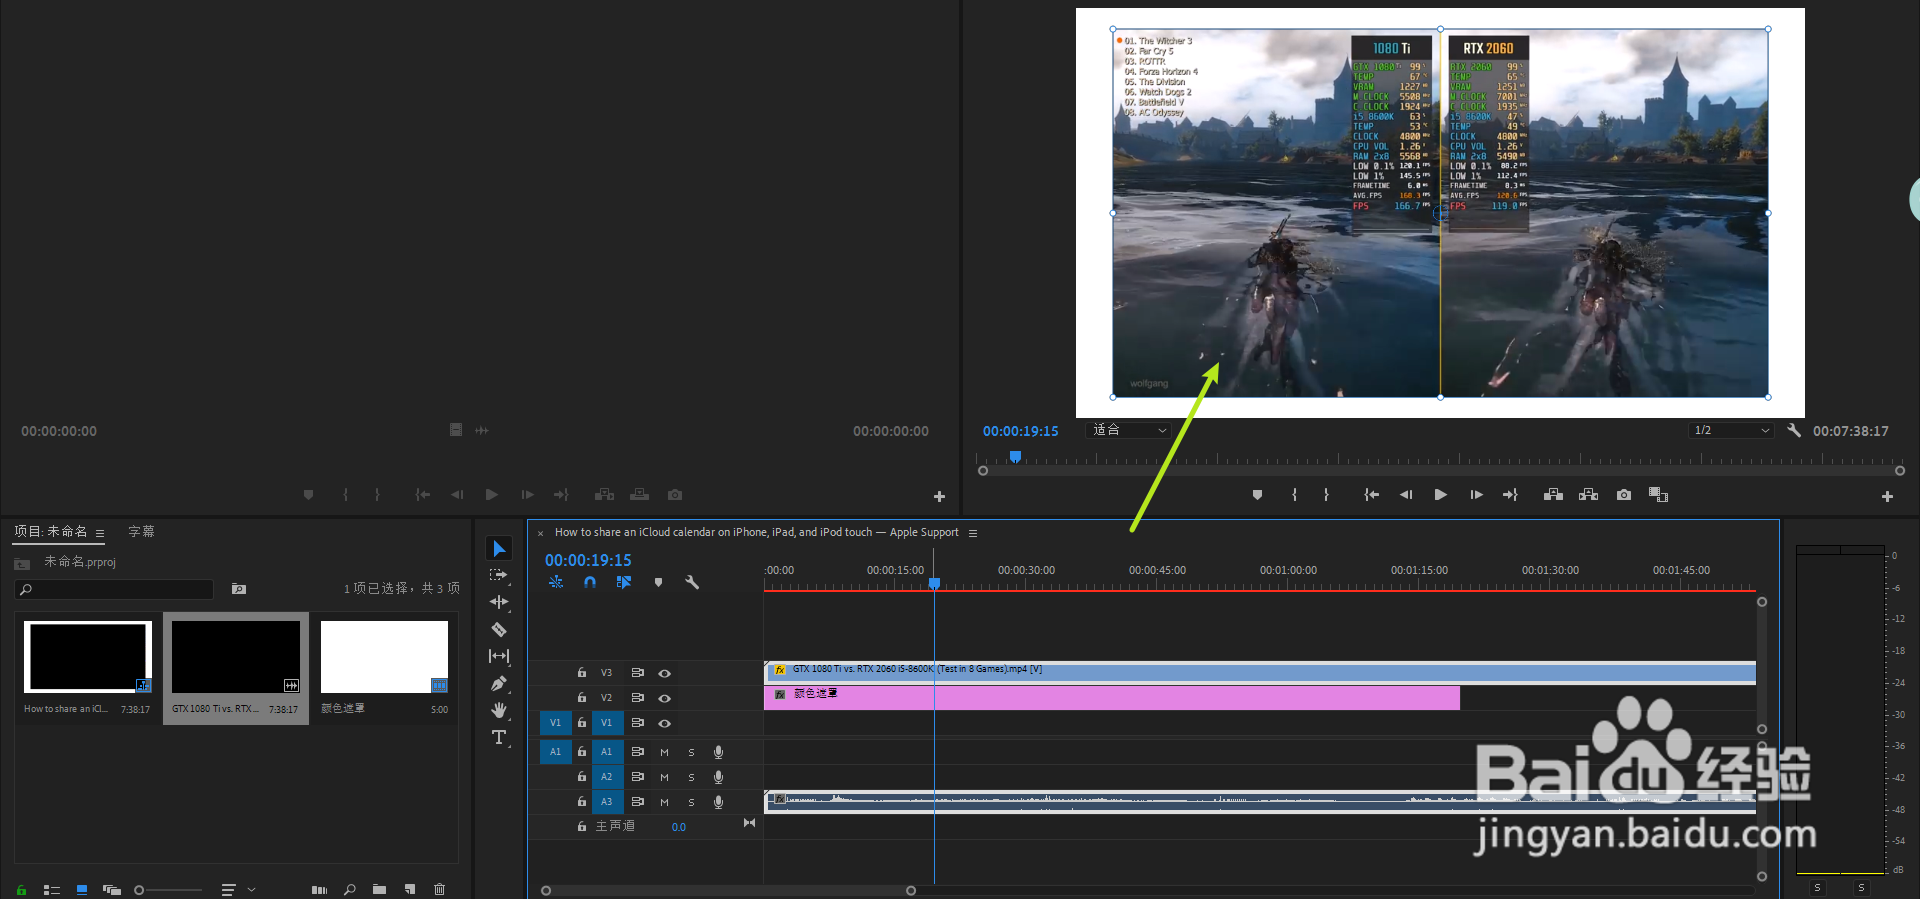Select the 颜色遮罩 color matte thumbnail
The image size is (1920, 899).
(384, 657)
